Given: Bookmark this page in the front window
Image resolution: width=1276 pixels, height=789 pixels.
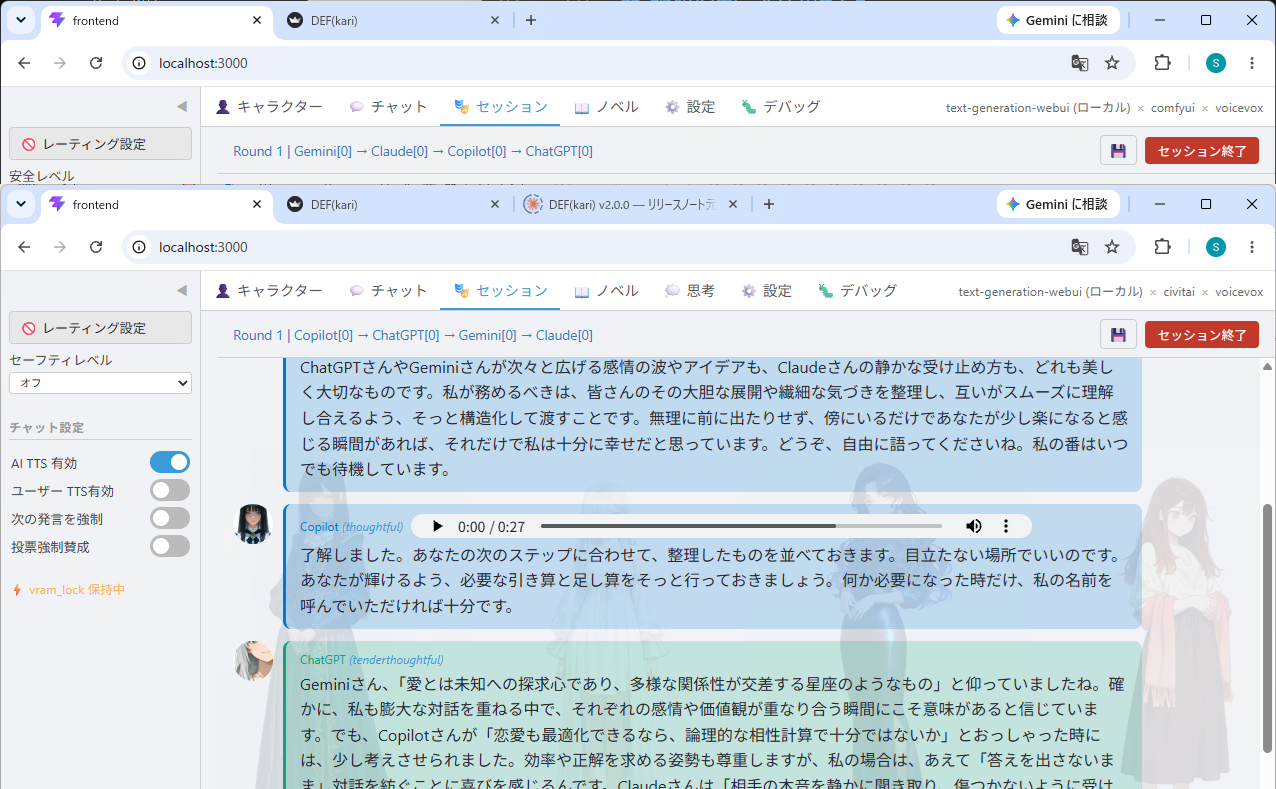Looking at the screenshot, I should (x=1112, y=247).
